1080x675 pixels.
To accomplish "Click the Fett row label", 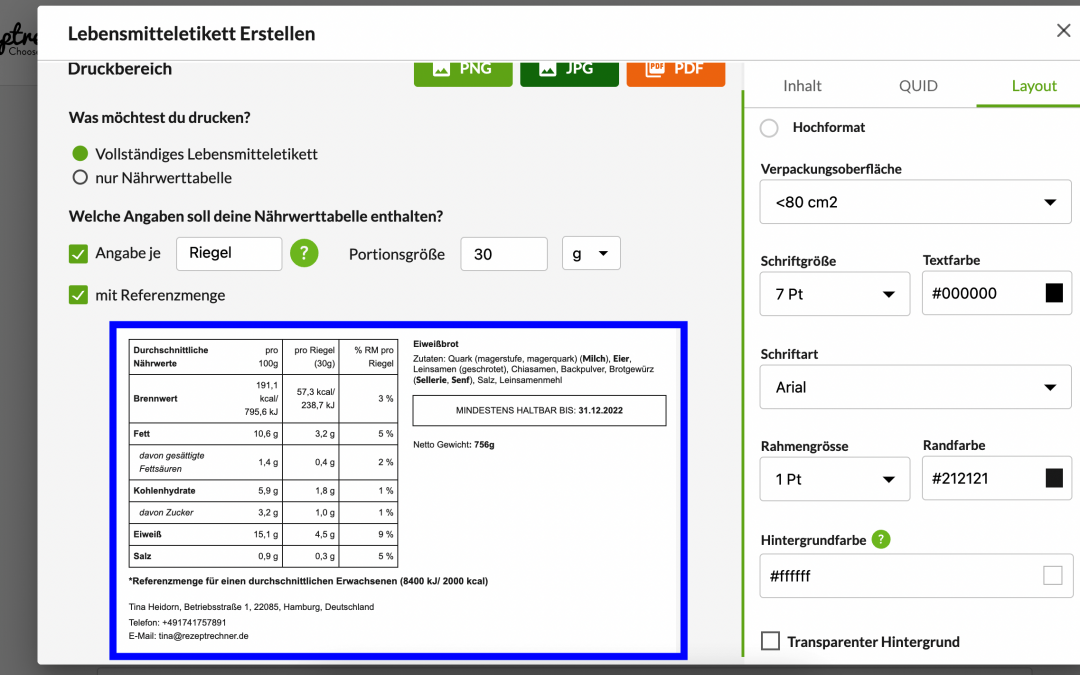I will coord(142,434).
